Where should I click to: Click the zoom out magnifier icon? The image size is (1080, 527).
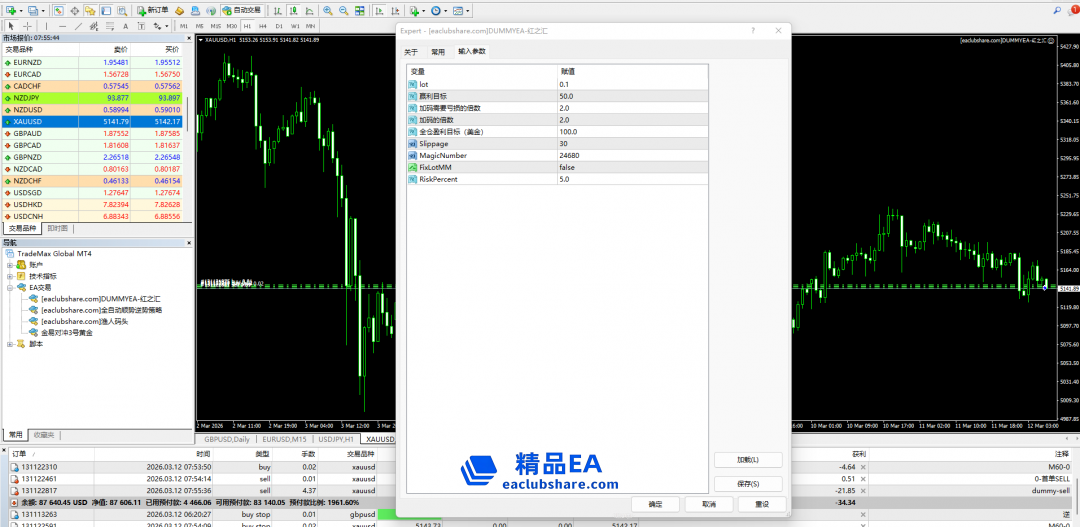click(343, 10)
